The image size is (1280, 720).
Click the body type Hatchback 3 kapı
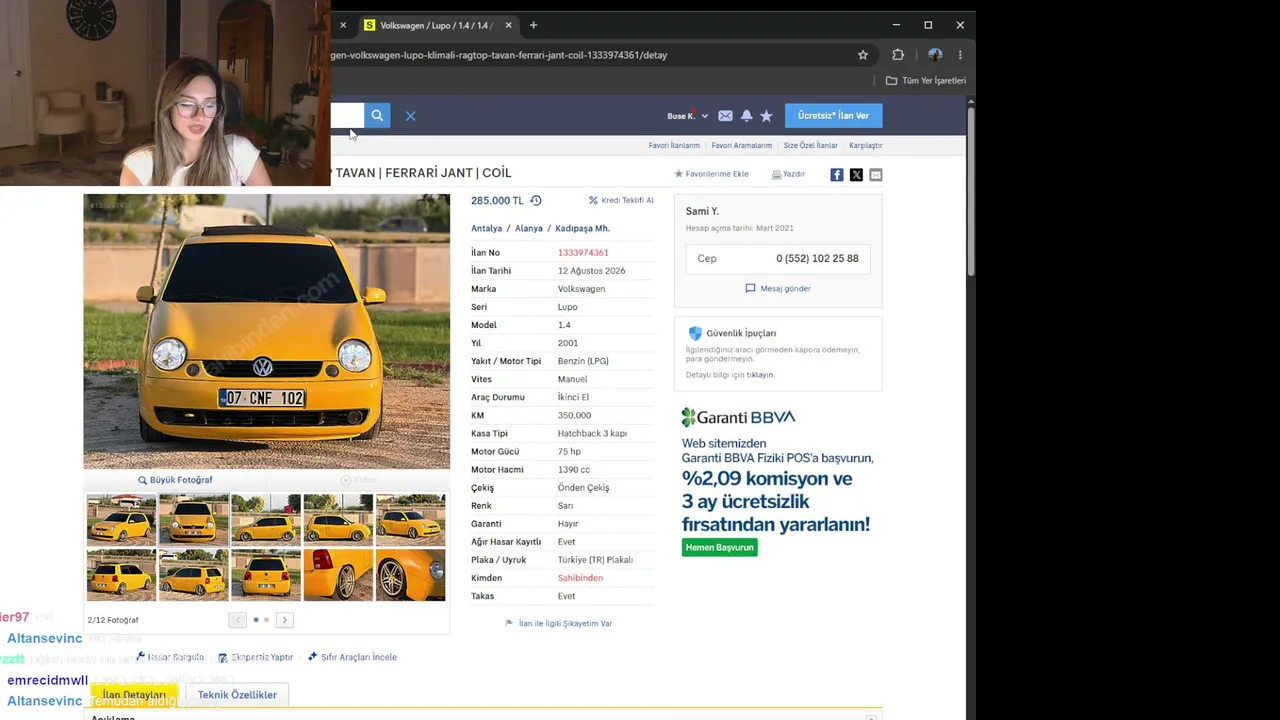[x=592, y=433]
